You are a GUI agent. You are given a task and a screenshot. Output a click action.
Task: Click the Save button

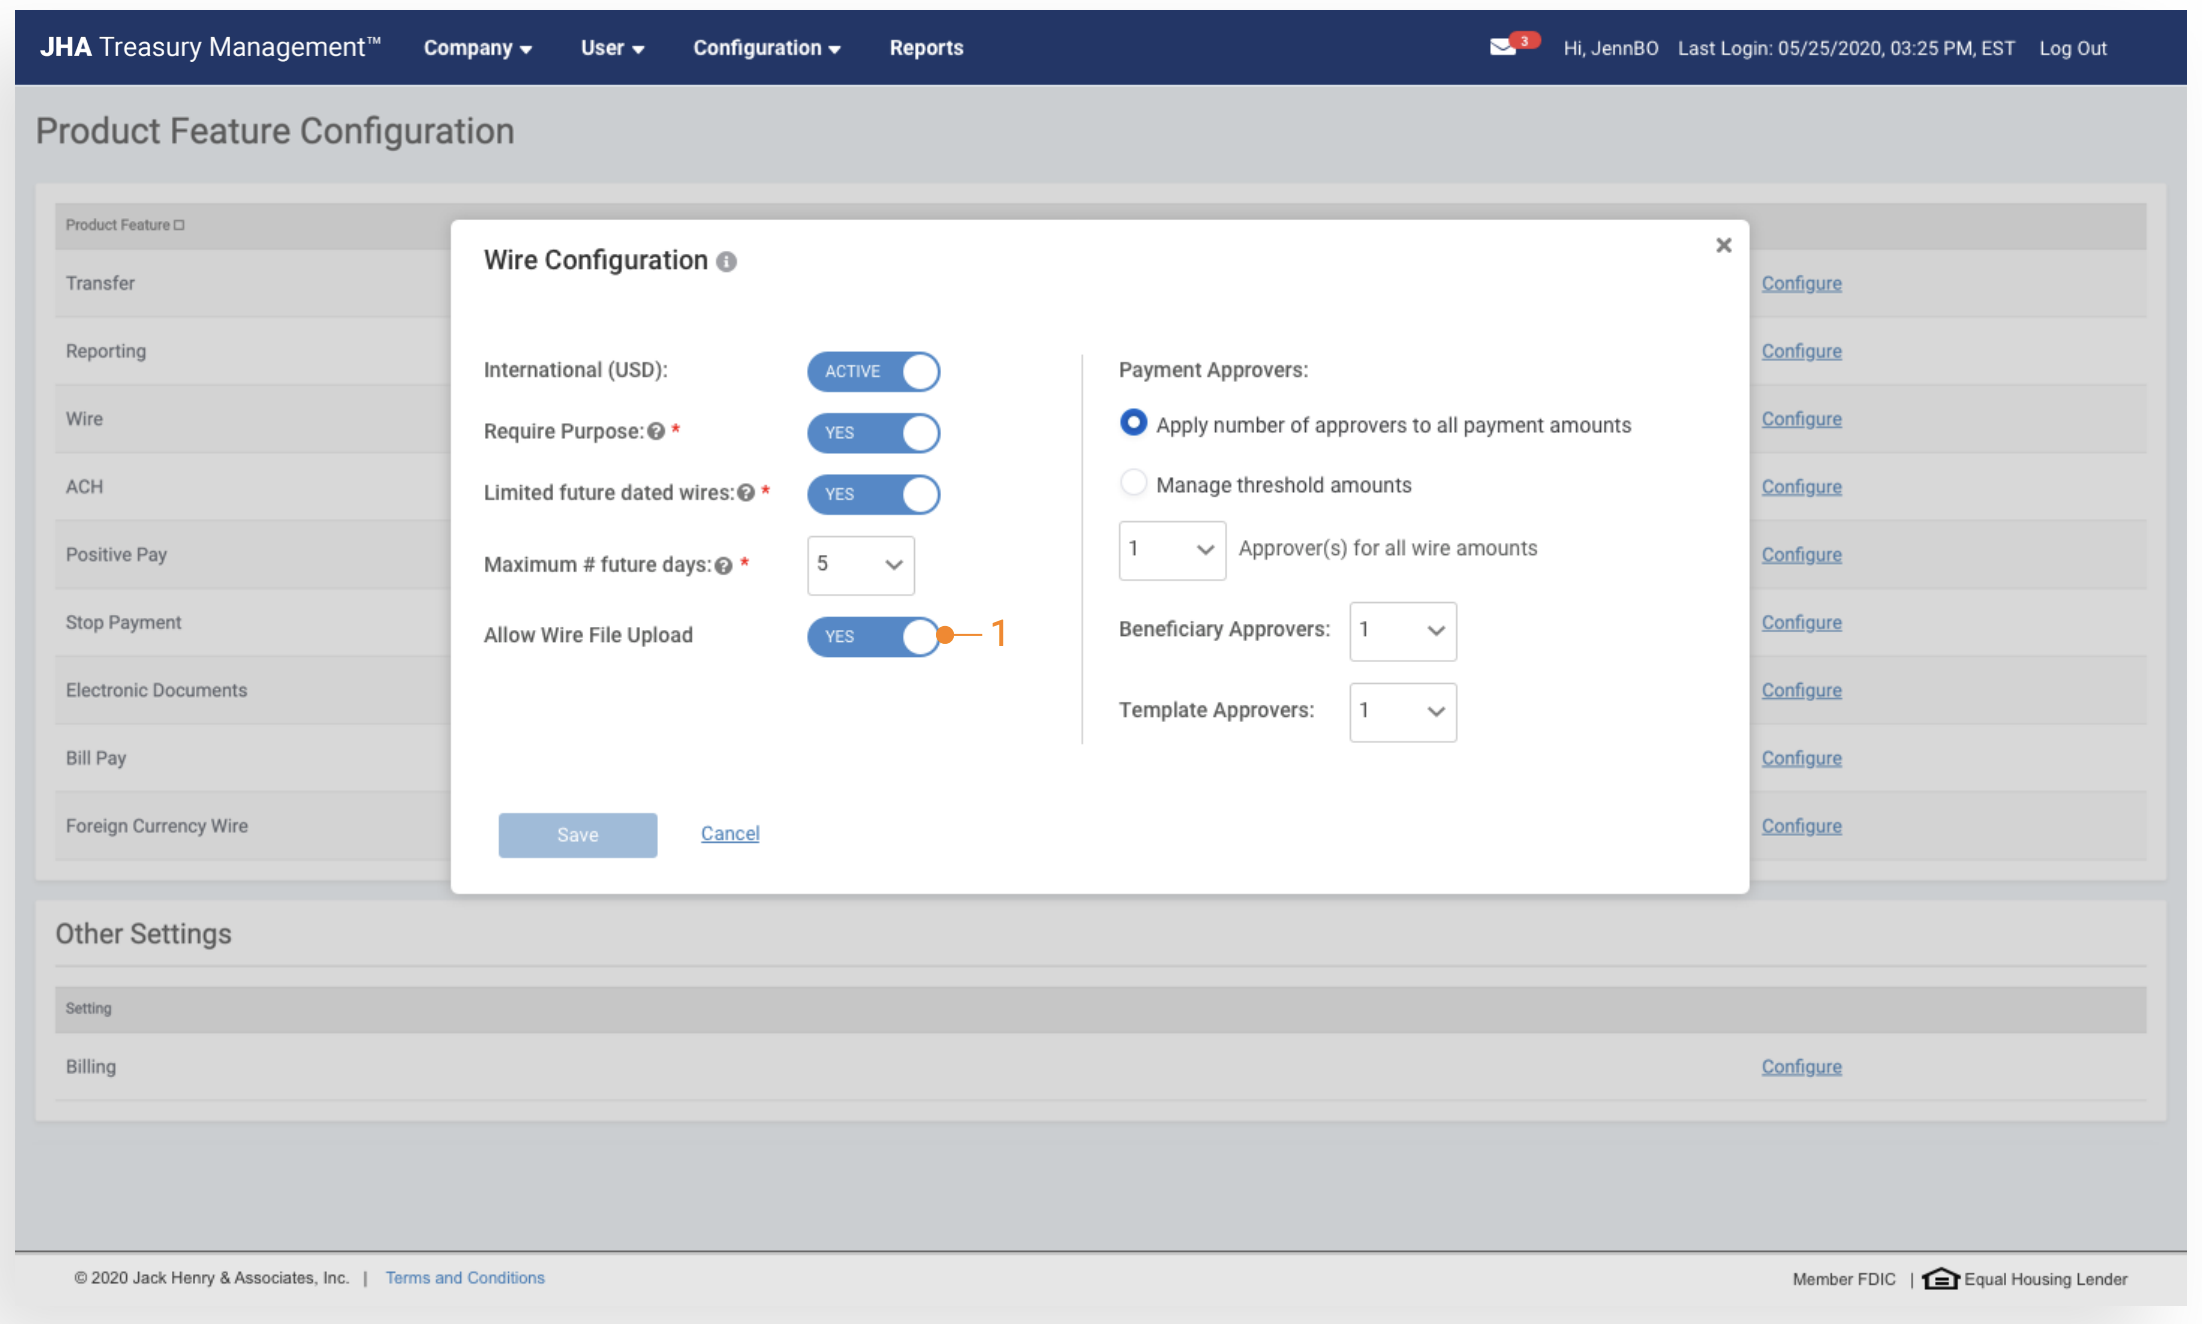pyautogui.click(x=578, y=835)
